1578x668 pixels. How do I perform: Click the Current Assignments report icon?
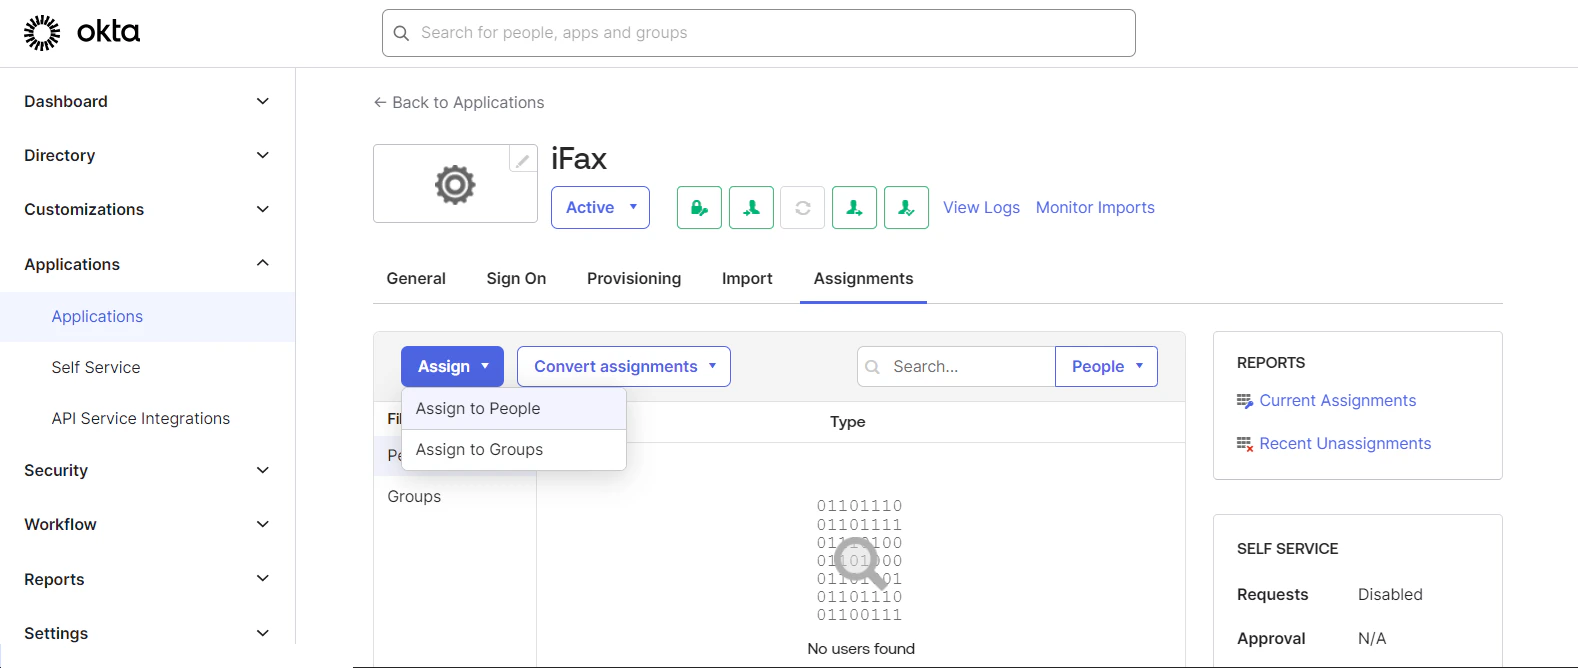click(x=1245, y=401)
